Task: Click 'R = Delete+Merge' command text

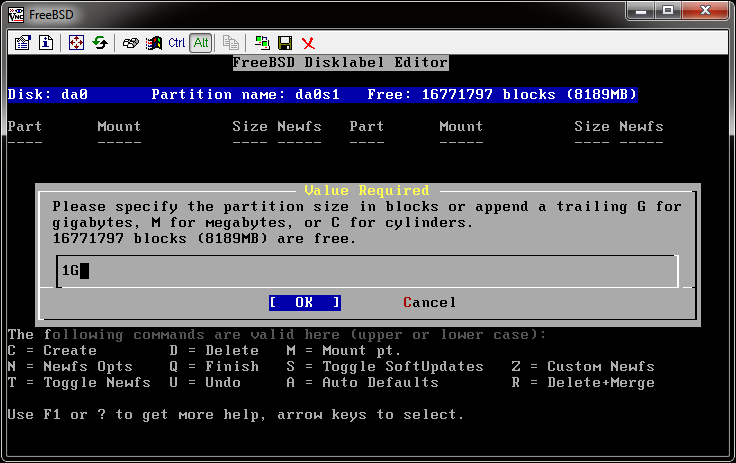Action: tap(583, 383)
